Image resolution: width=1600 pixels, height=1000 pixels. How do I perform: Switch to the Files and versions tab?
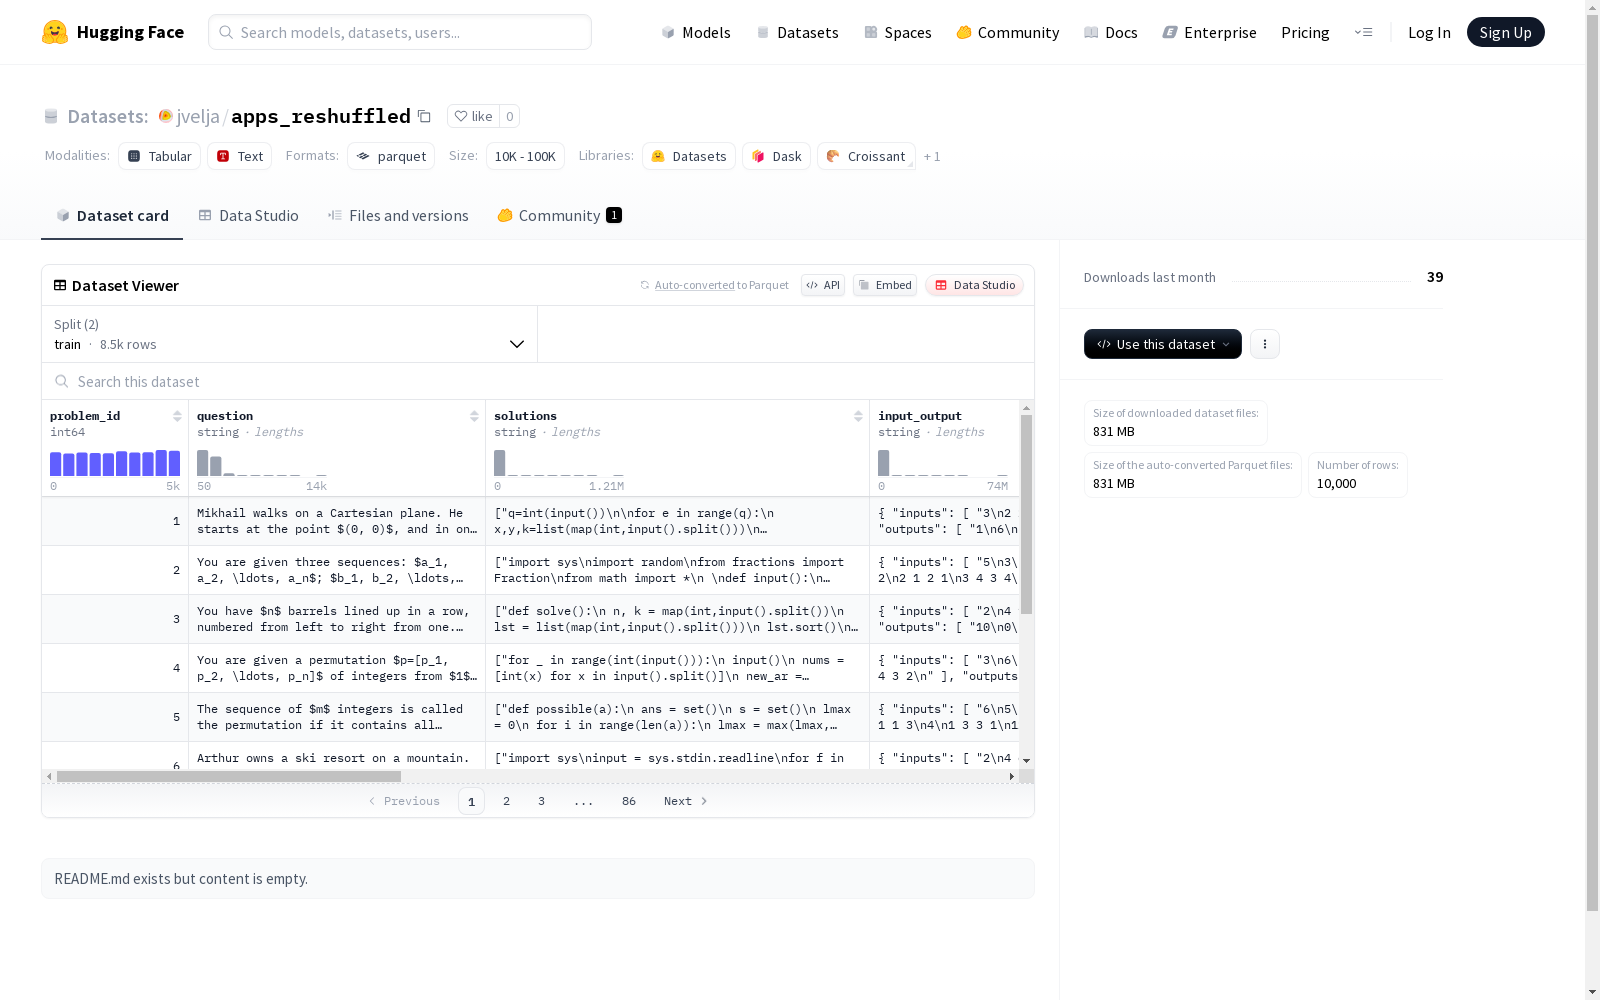click(398, 215)
